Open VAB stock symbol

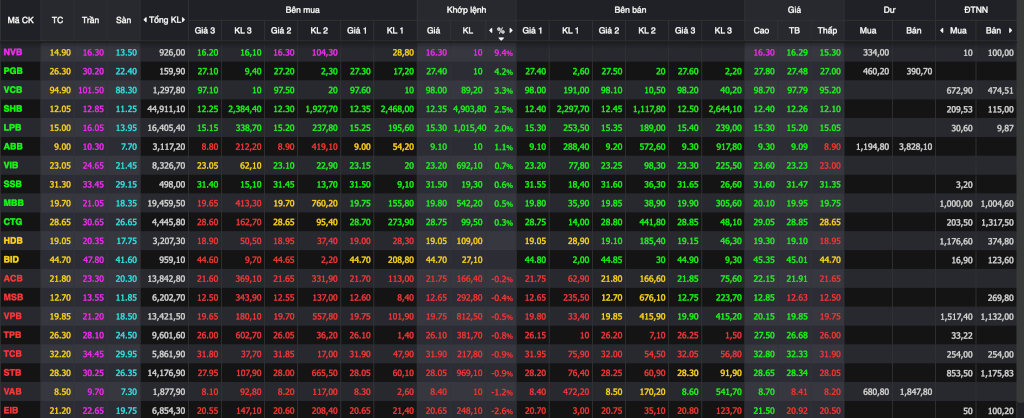[x=12, y=391]
